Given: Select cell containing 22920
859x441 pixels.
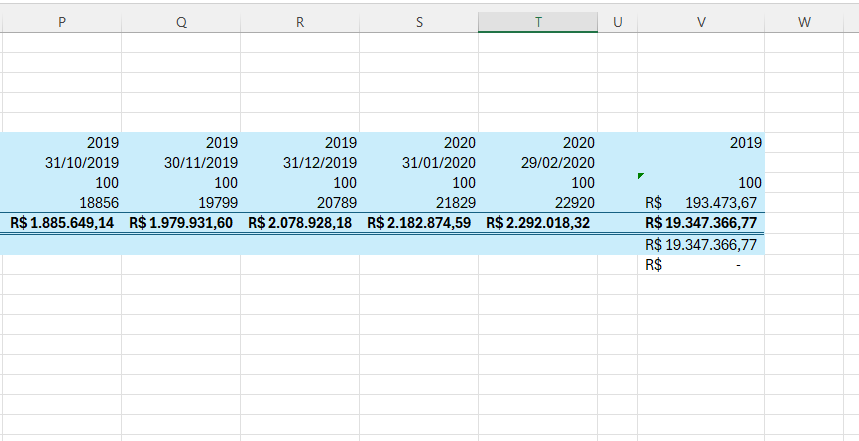Looking at the screenshot, I should [x=538, y=203].
